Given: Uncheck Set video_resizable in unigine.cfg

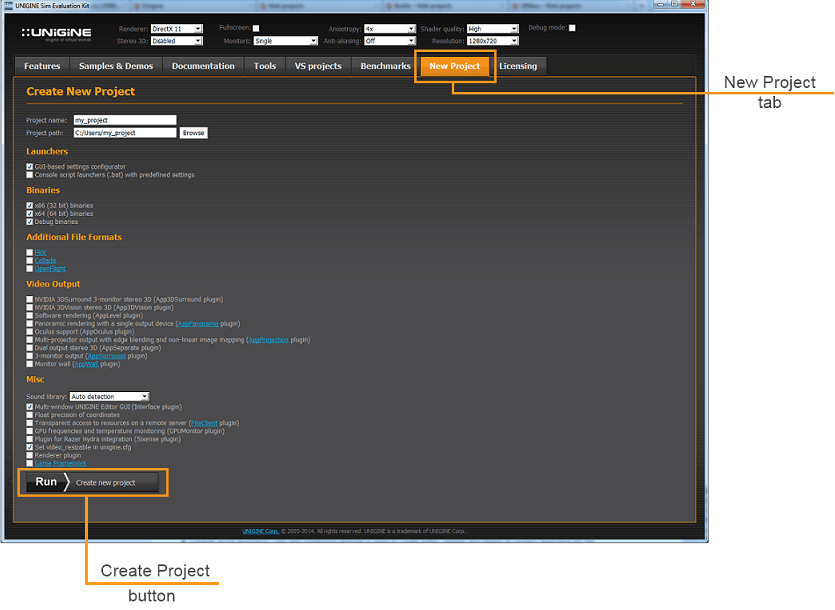Looking at the screenshot, I should pyautogui.click(x=30, y=448).
